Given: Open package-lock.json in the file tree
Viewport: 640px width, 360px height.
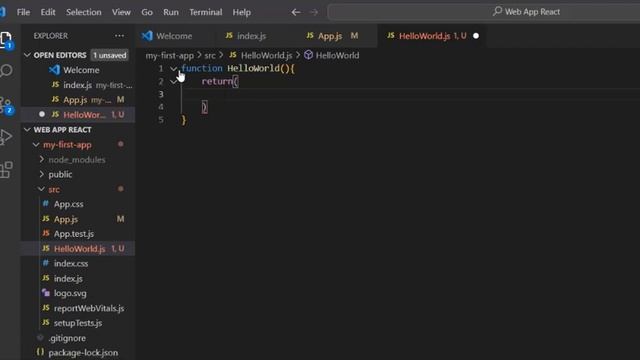Looking at the screenshot, I should [x=83, y=353].
